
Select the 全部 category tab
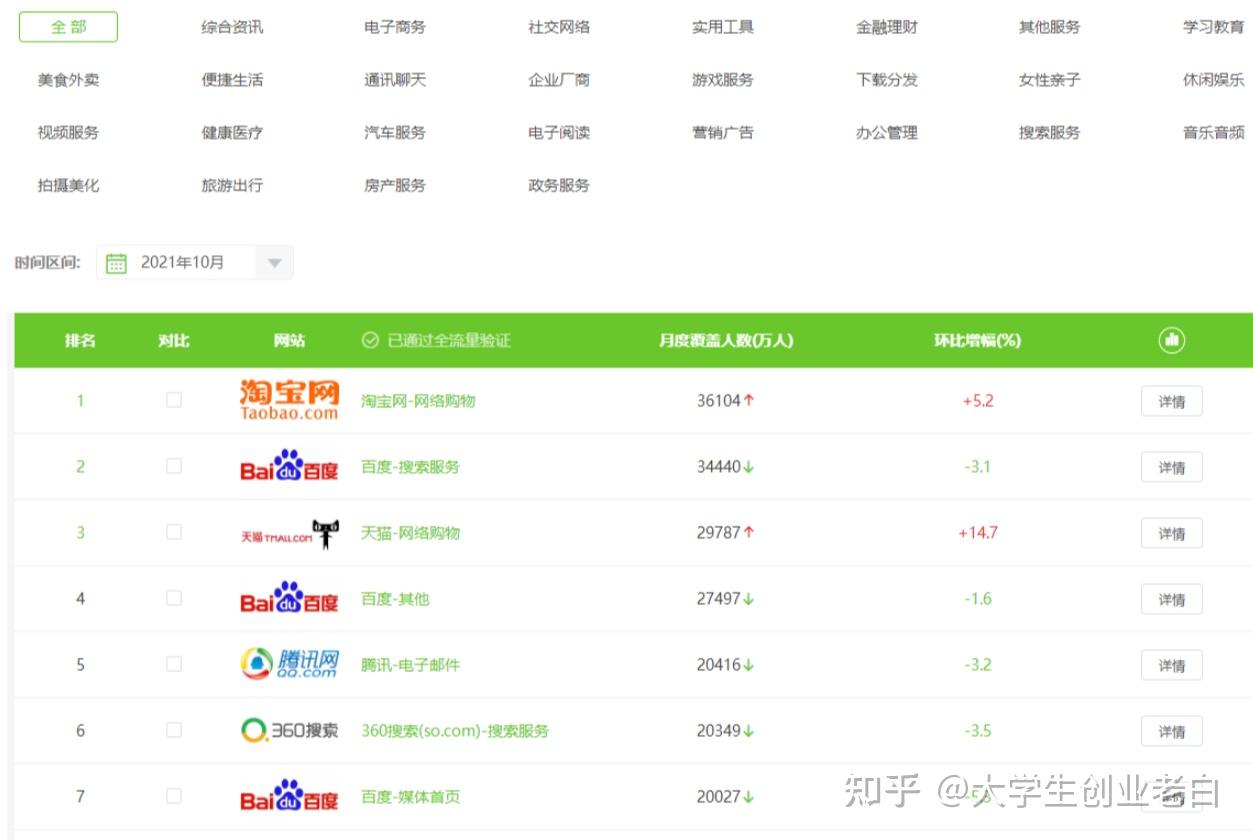[68, 27]
